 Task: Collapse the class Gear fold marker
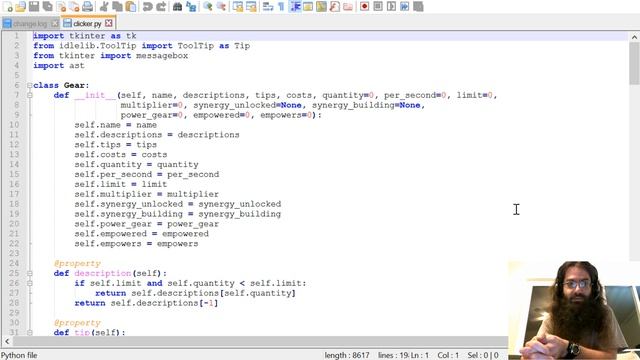click(29, 85)
